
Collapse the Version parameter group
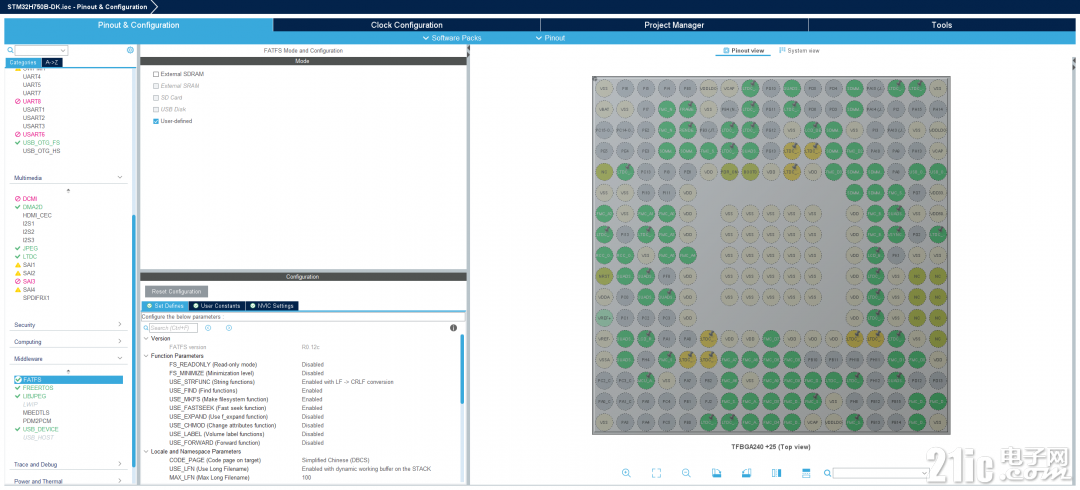tap(145, 338)
